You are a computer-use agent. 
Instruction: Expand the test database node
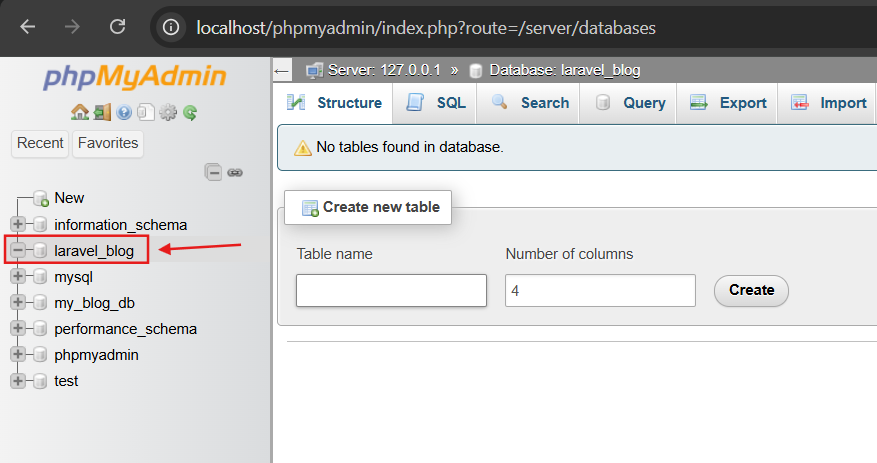(x=18, y=381)
